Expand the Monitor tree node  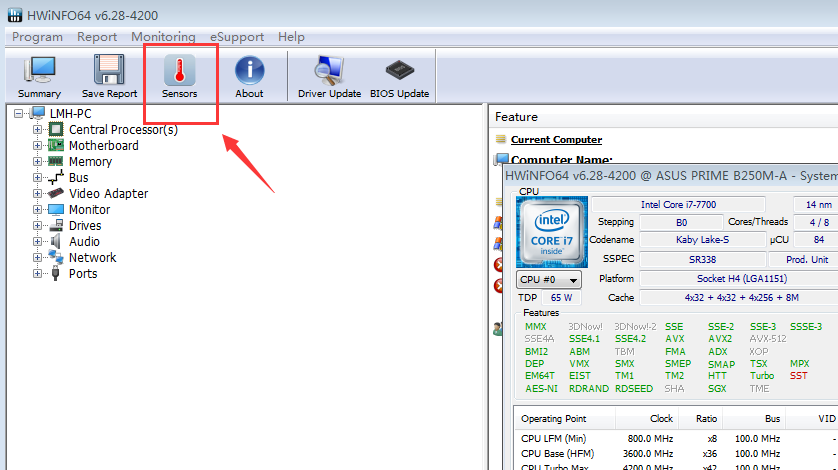(x=37, y=210)
